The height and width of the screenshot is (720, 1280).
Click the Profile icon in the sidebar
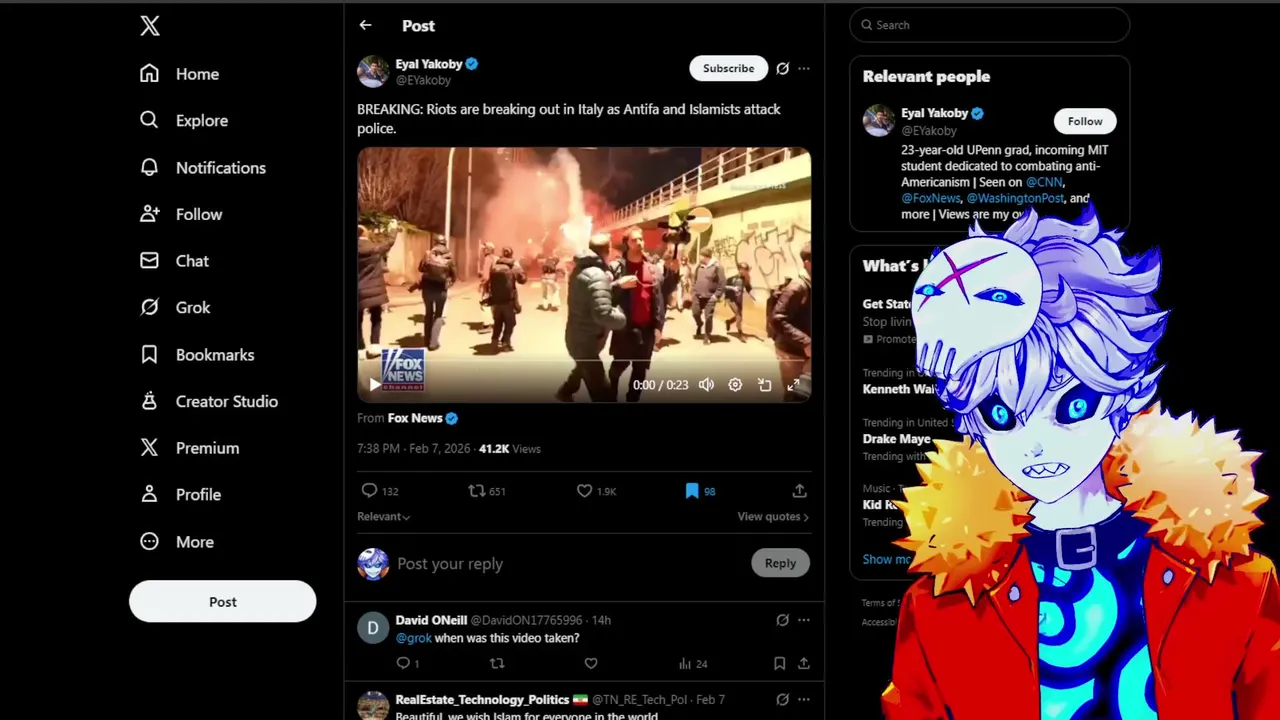click(x=149, y=494)
